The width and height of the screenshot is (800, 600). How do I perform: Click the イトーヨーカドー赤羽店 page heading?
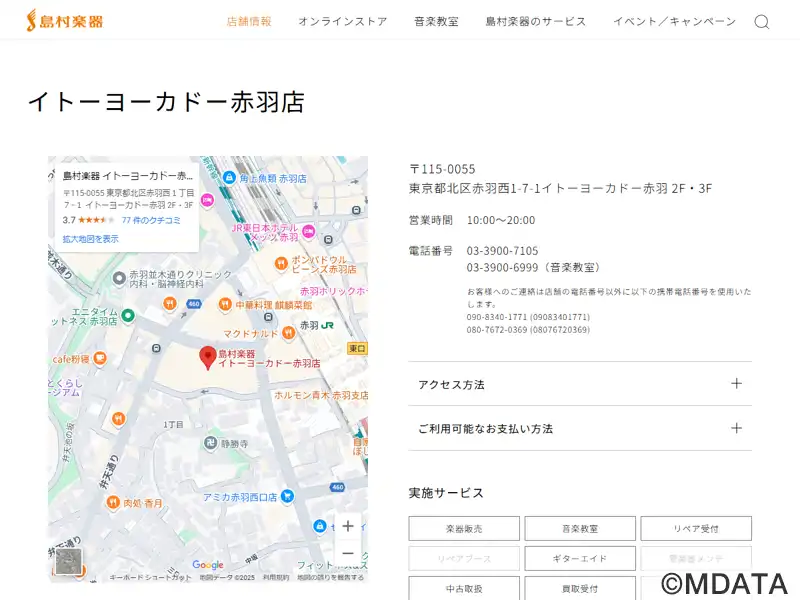pyautogui.click(x=166, y=102)
